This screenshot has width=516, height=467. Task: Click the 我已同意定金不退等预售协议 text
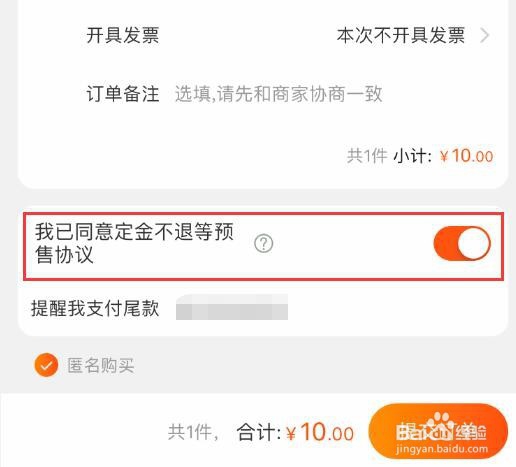click(134, 243)
